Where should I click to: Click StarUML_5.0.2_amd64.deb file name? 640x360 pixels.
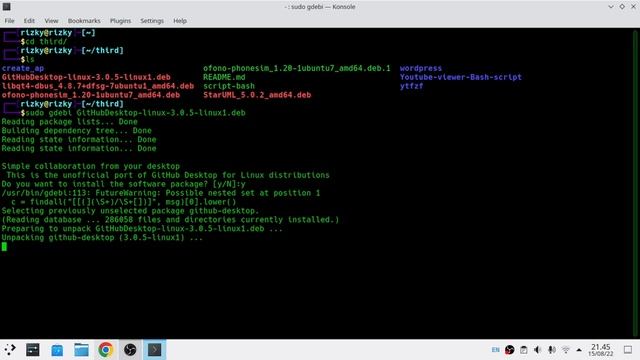(x=257, y=95)
